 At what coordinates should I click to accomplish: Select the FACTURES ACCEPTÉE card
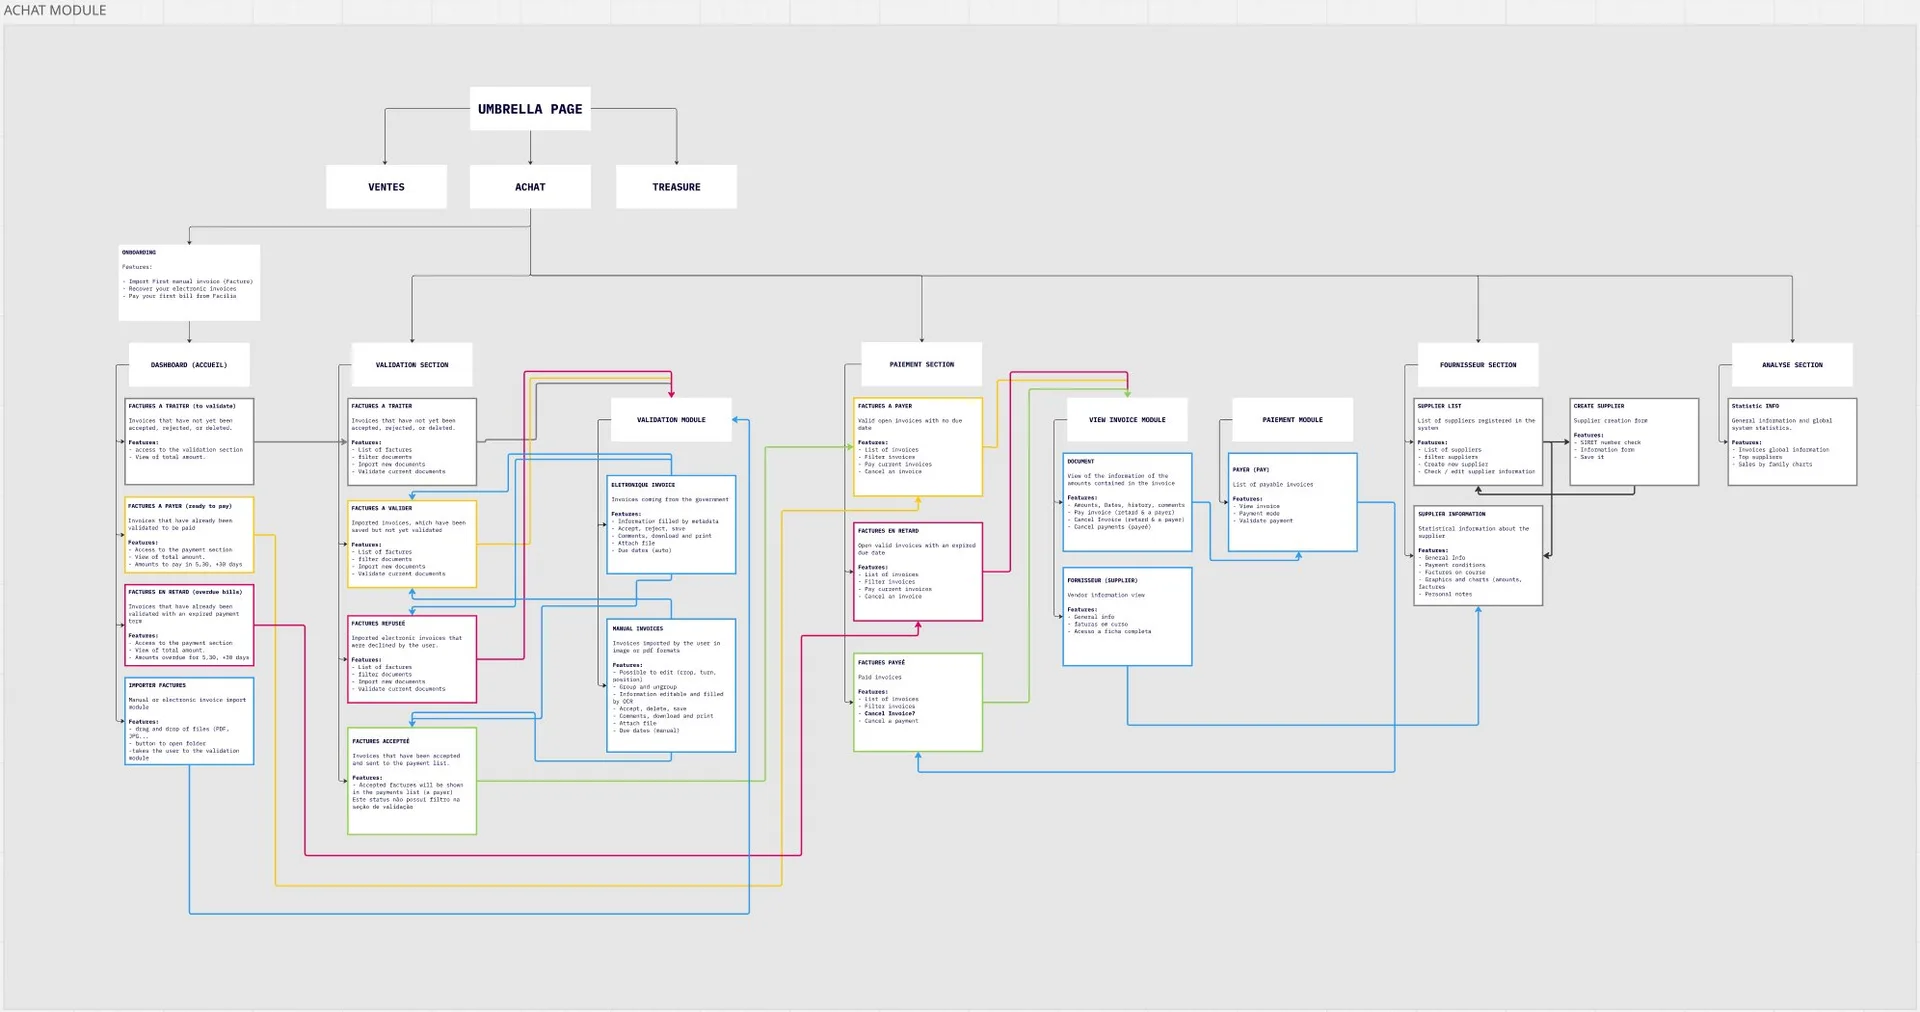[x=412, y=781]
